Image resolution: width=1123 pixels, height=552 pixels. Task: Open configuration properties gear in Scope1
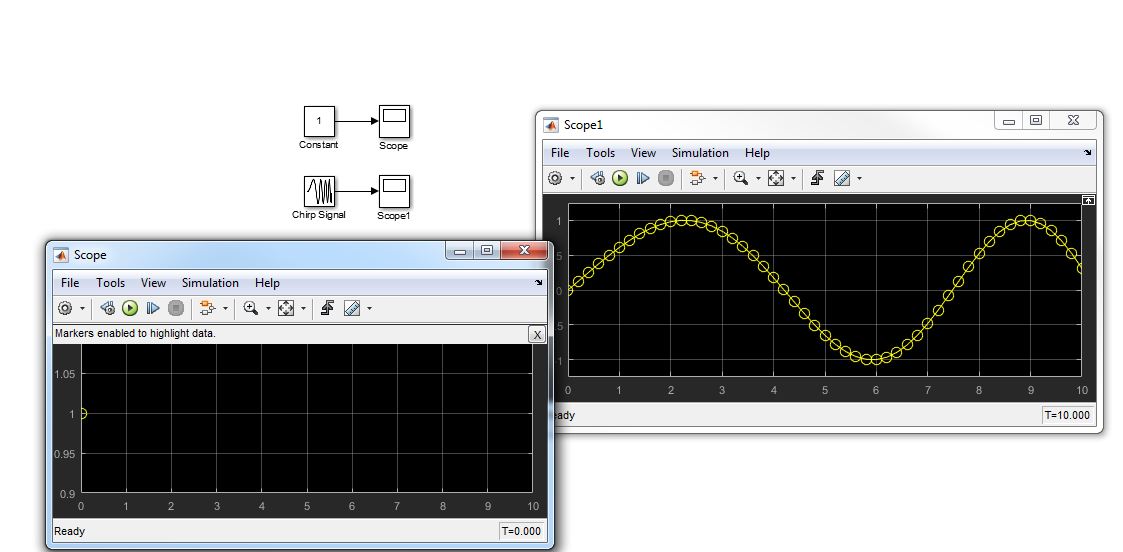click(555, 178)
